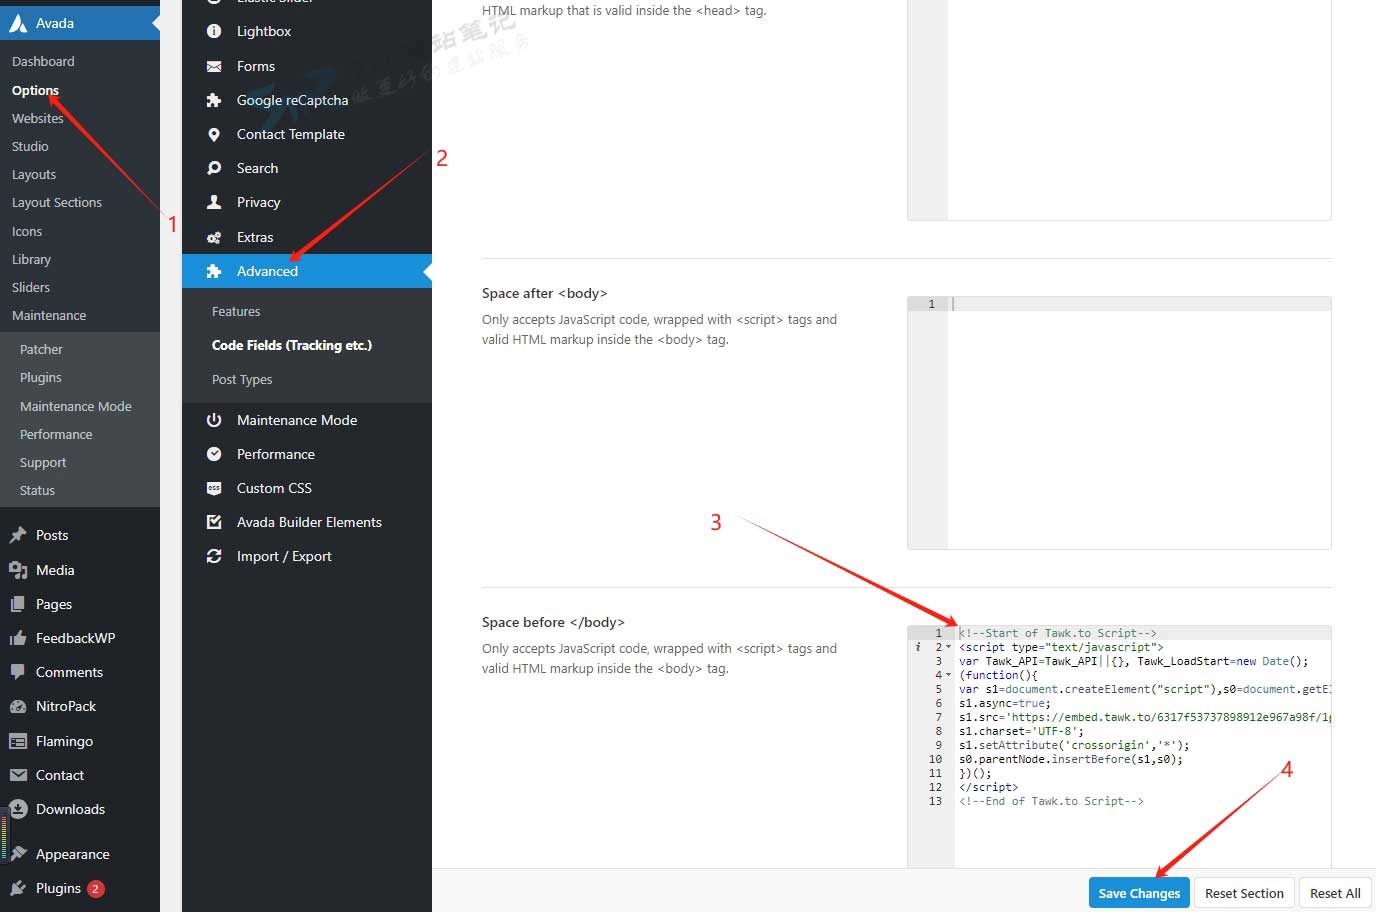Click the Search magnifier icon
The height and width of the screenshot is (912, 1376).
click(x=214, y=168)
